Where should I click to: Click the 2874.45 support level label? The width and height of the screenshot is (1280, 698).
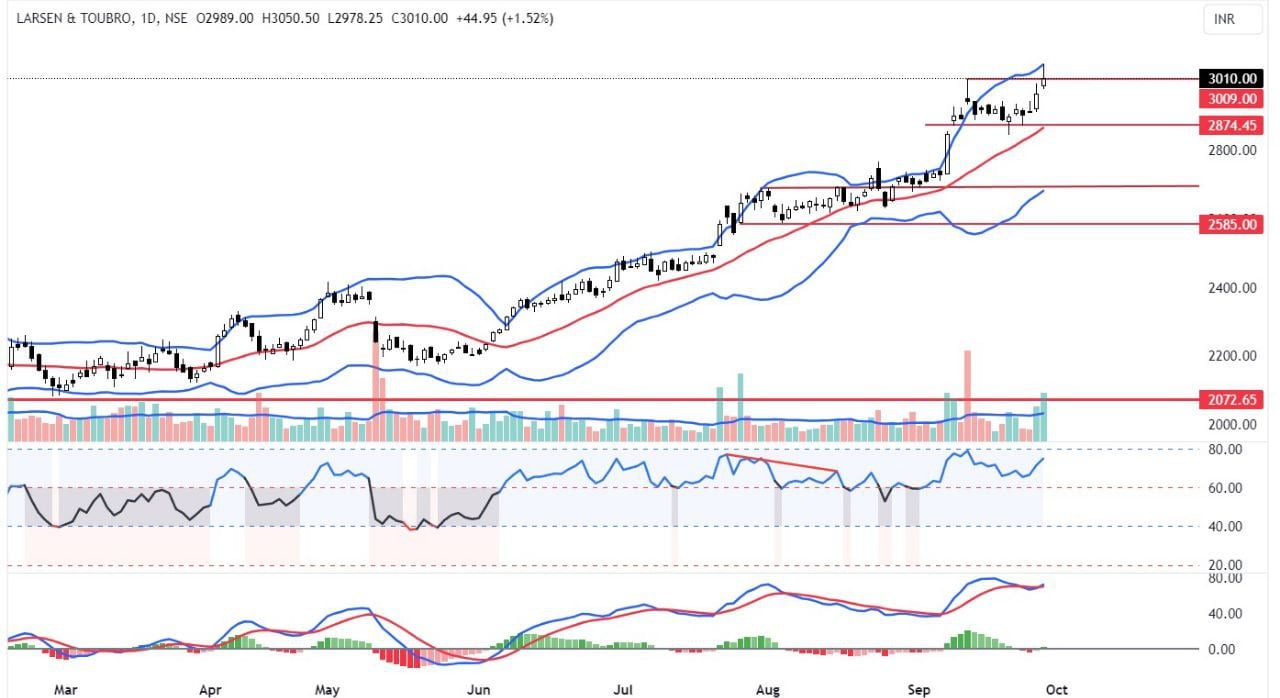pyautogui.click(x=1231, y=126)
